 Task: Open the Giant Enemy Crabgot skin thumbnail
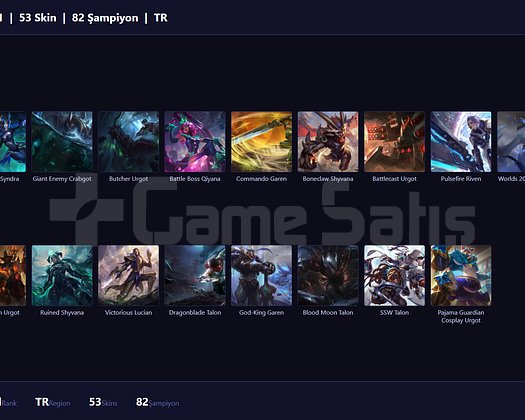(62, 142)
